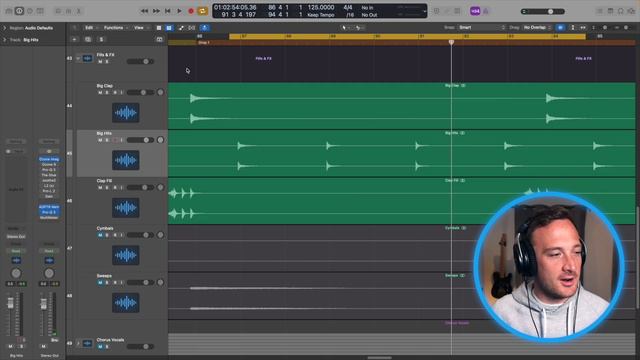Unmute the Cymbals track

pyautogui.click(x=100, y=235)
